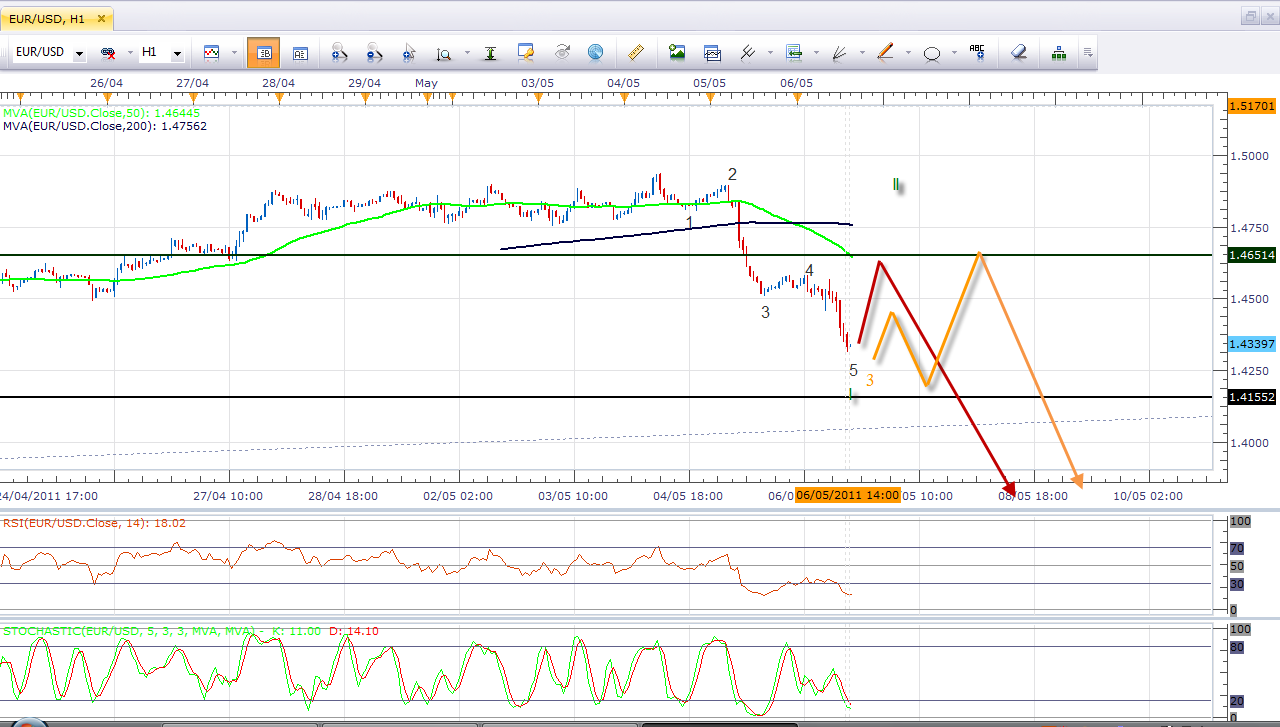Select the ruler measure tool
1280x727 pixels.
(635, 53)
